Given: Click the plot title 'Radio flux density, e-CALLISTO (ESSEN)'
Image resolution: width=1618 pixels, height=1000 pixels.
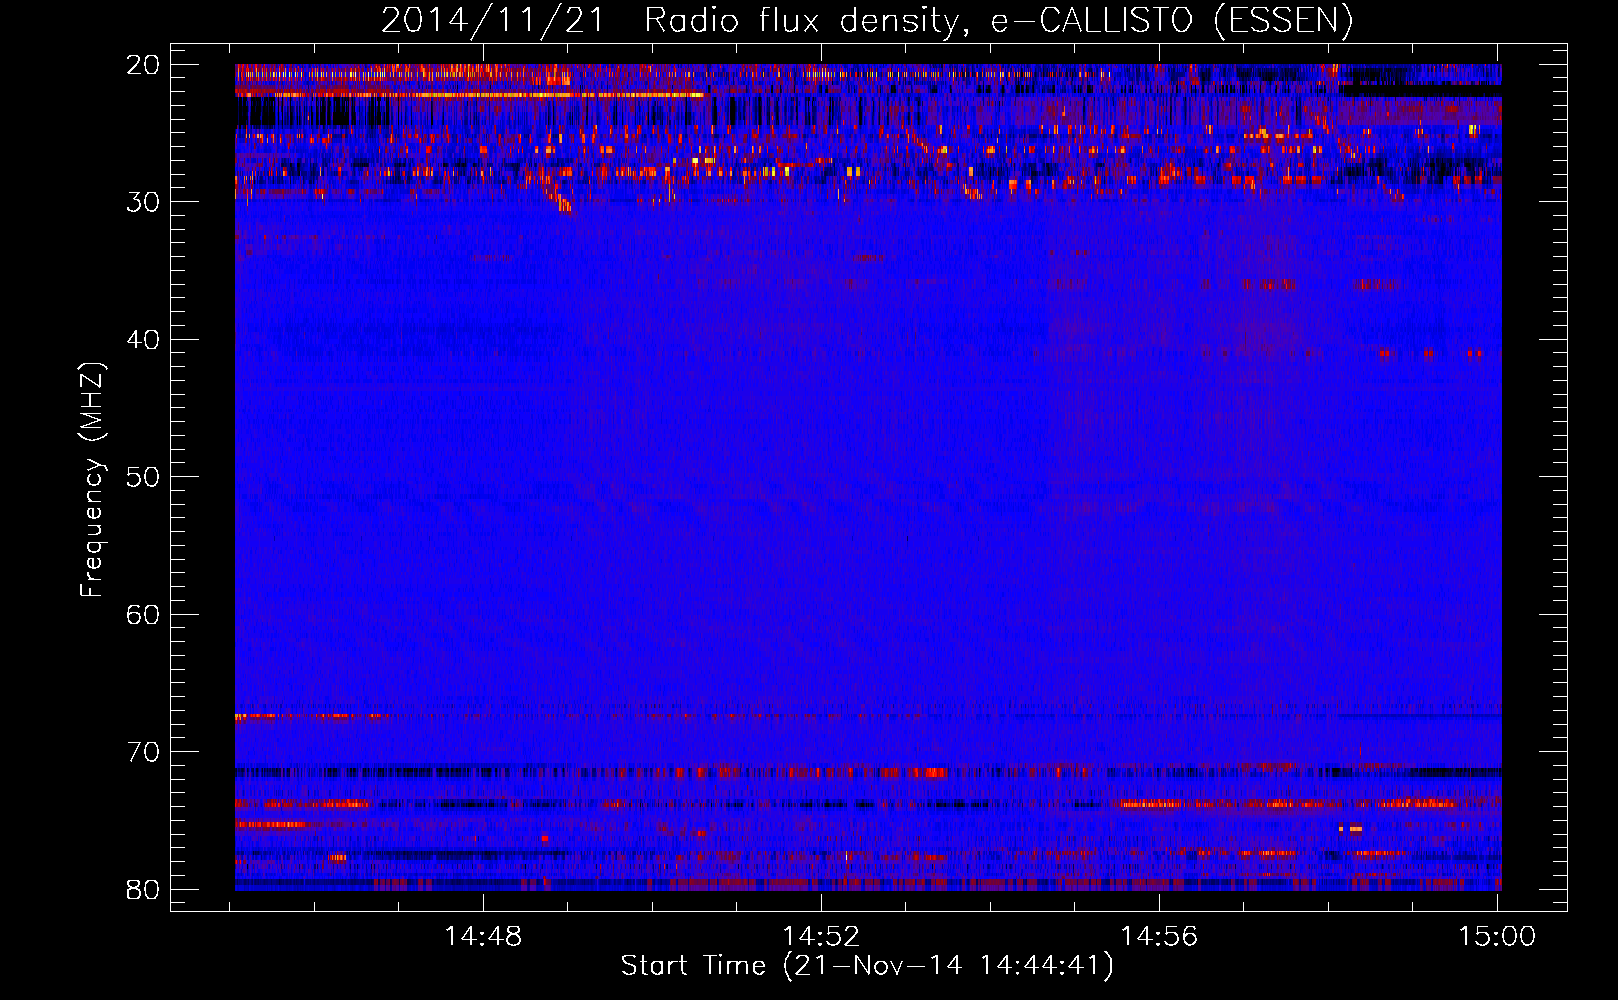Looking at the screenshot, I should (x=998, y=20).
